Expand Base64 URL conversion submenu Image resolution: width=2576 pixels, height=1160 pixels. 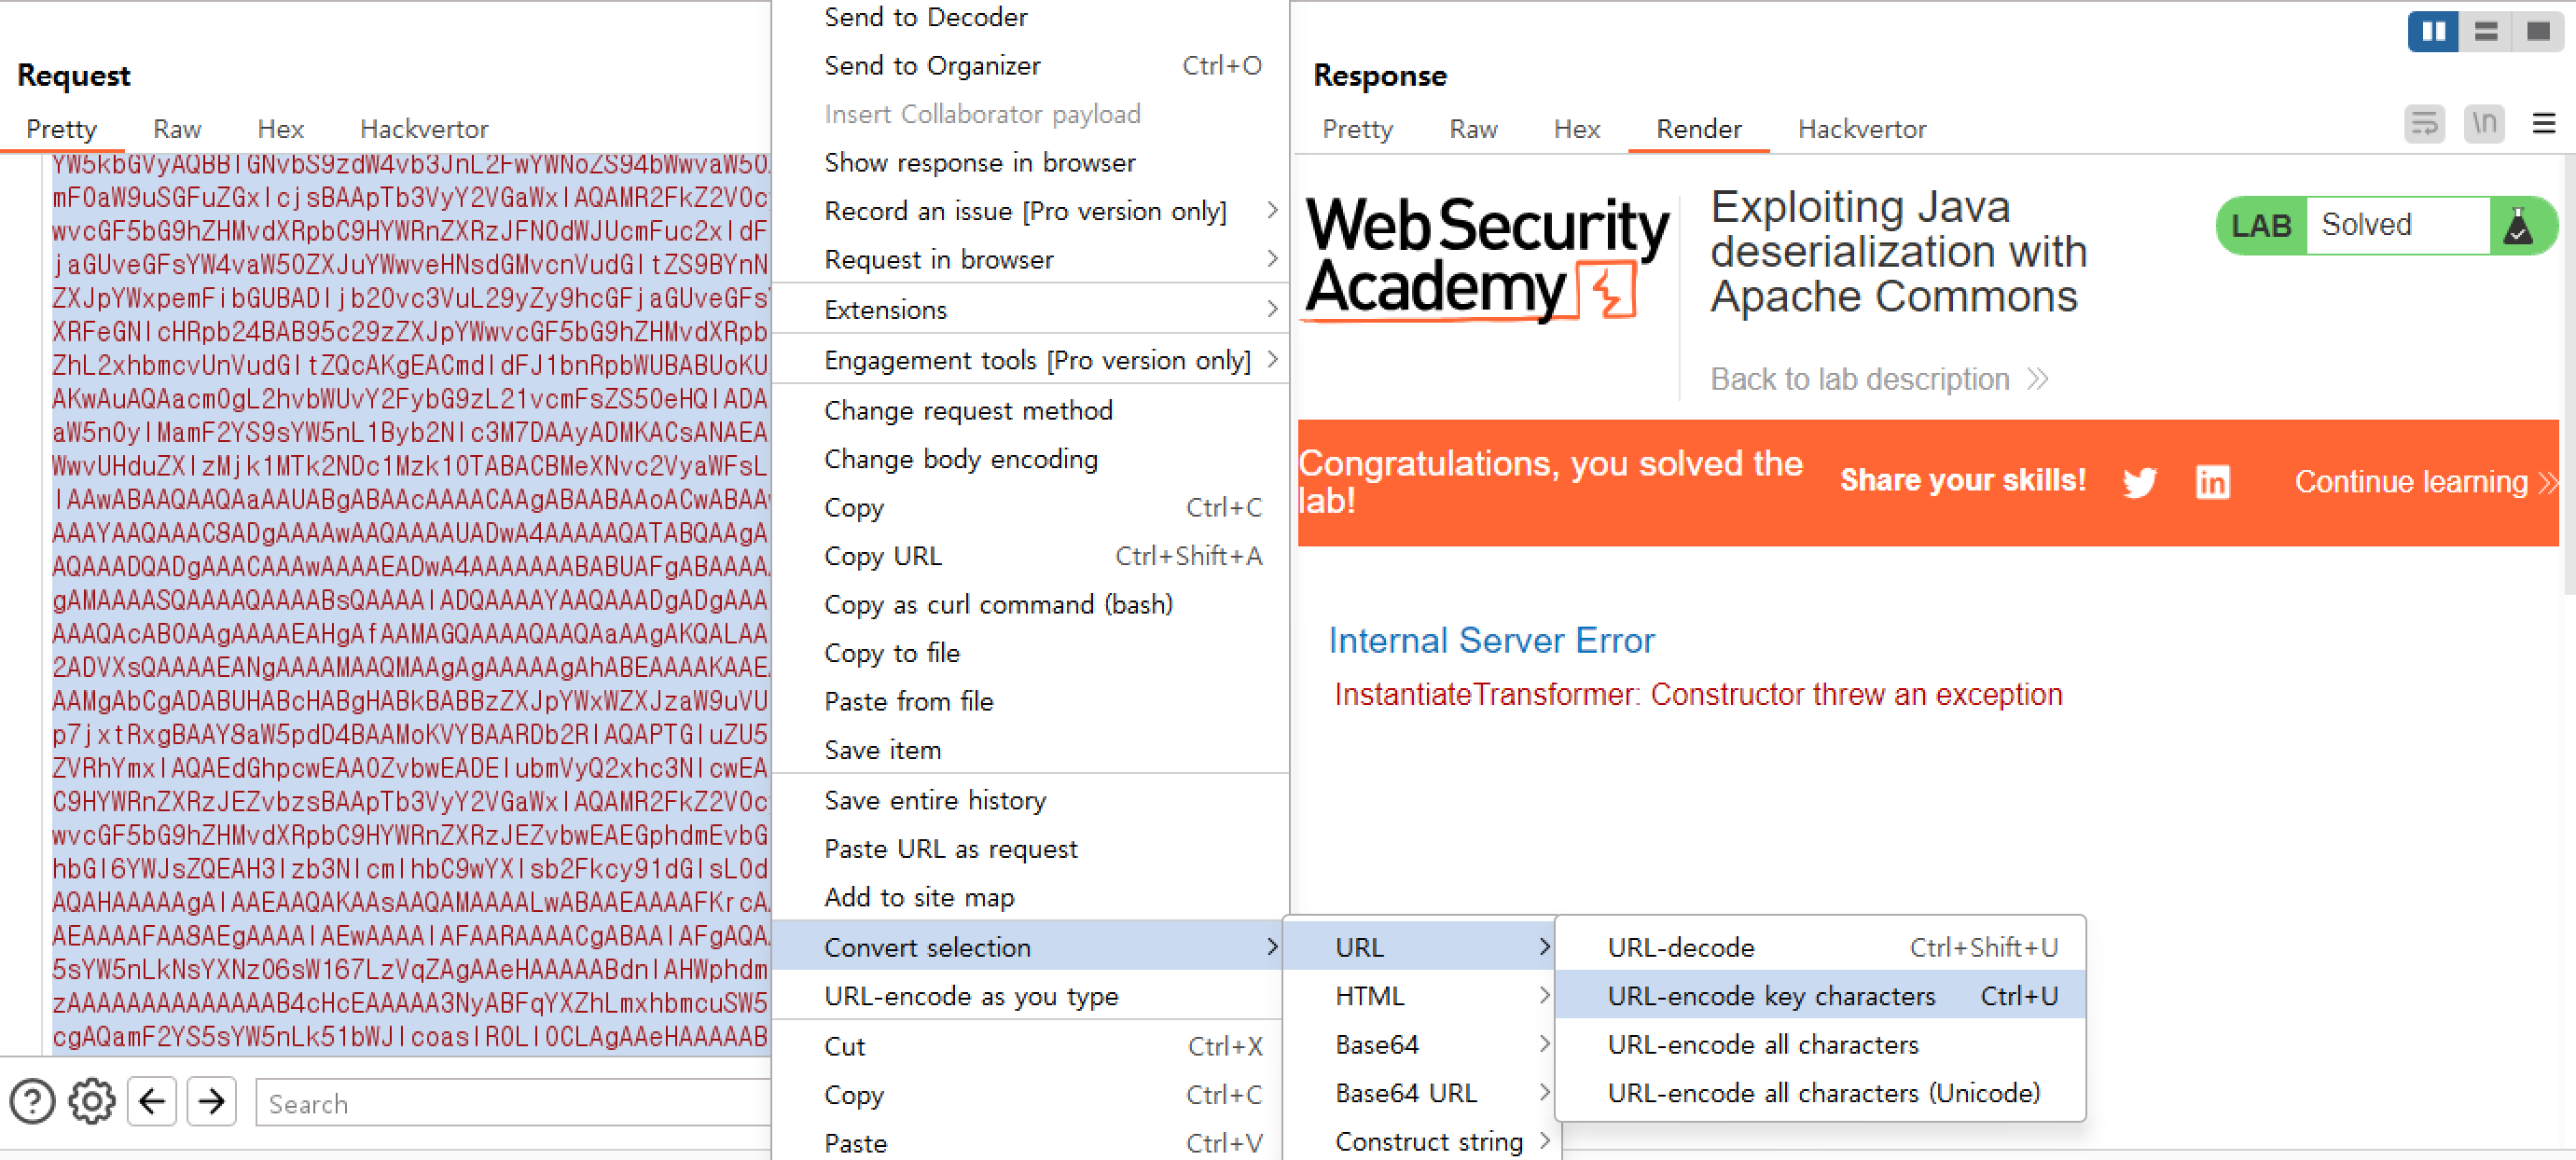(1419, 1093)
